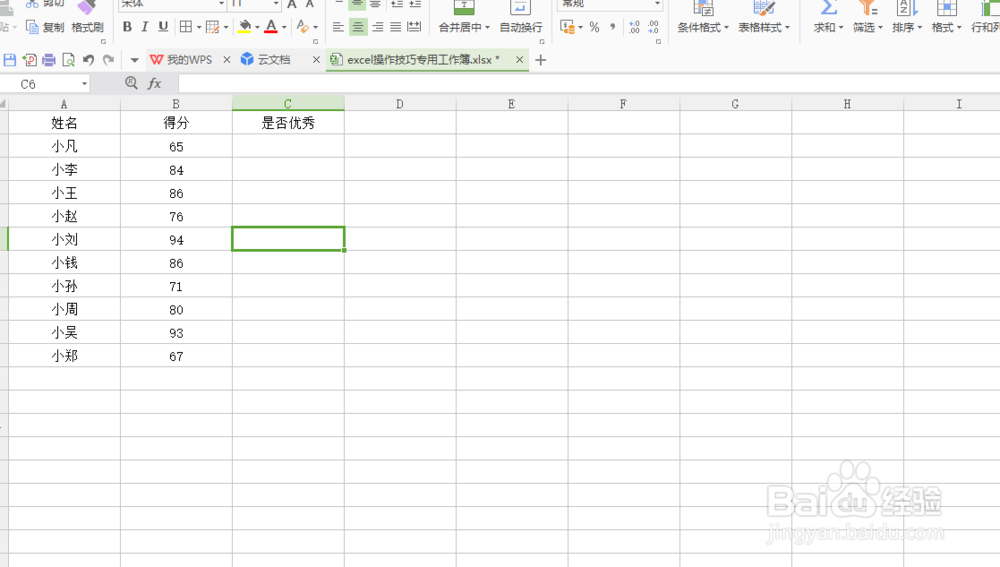The width and height of the screenshot is (1000, 567).
Task: Click the Name Box showing C6
Action: [45, 84]
